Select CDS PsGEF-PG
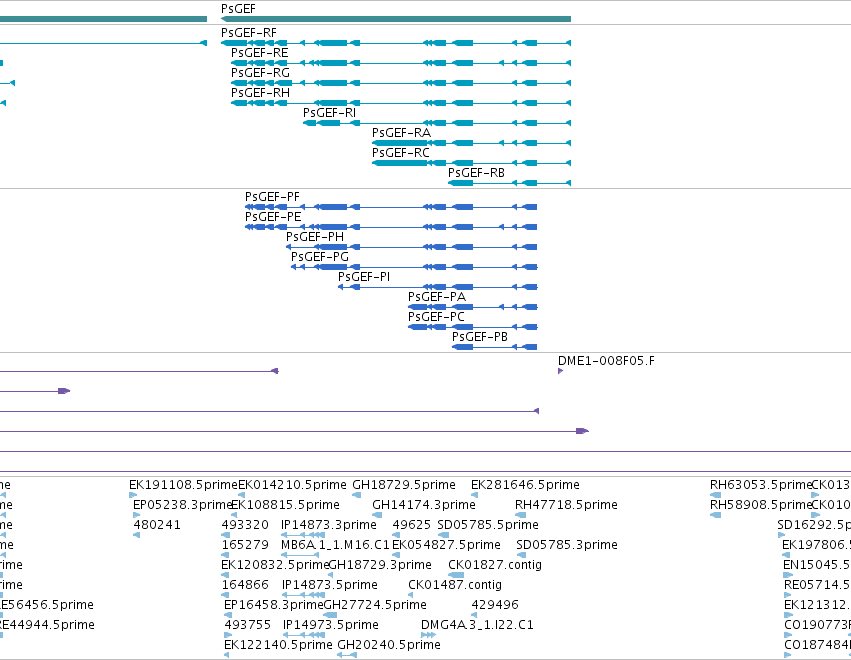 (x=414, y=267)
